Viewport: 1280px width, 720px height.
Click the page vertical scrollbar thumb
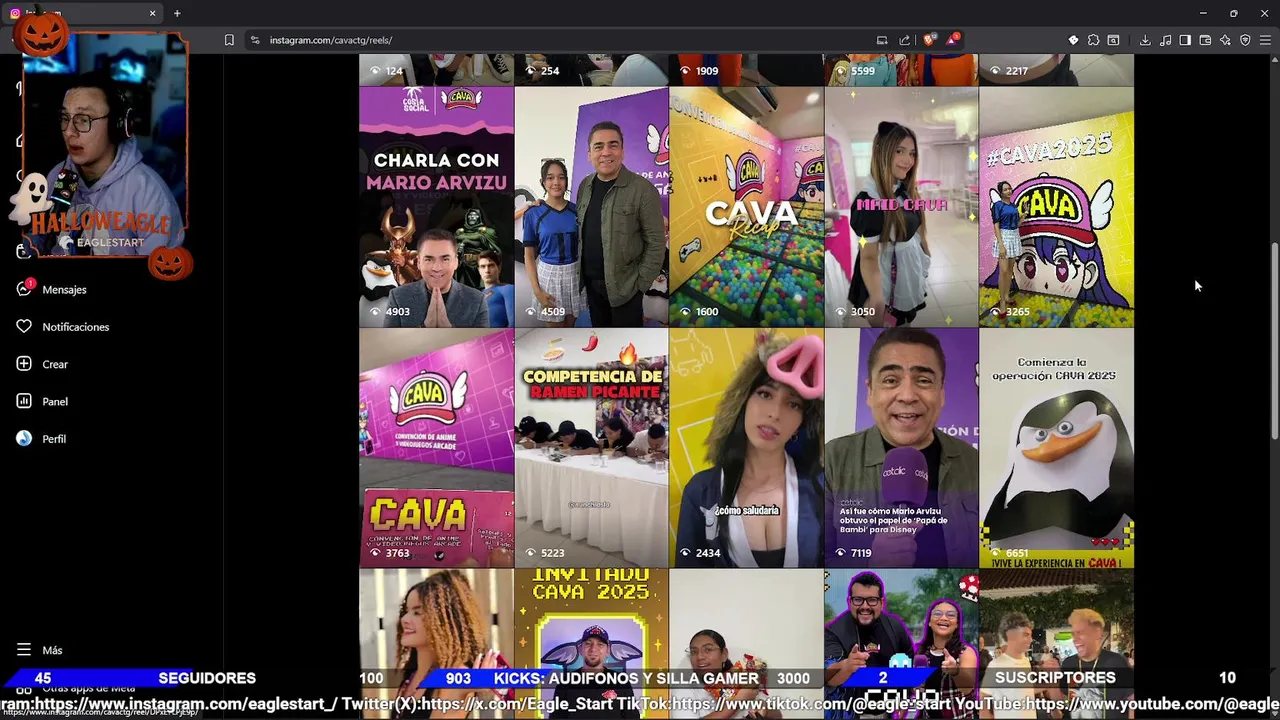1274,340
